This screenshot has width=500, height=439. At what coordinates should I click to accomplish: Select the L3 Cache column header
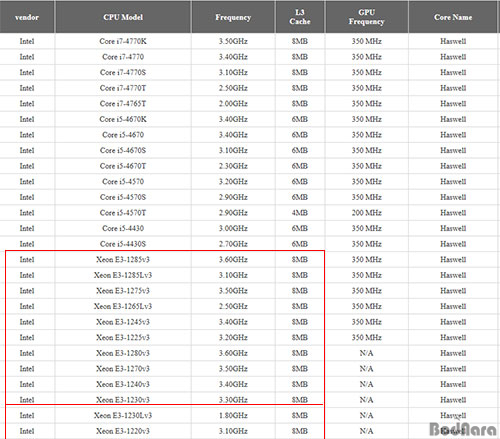[300, 17]
